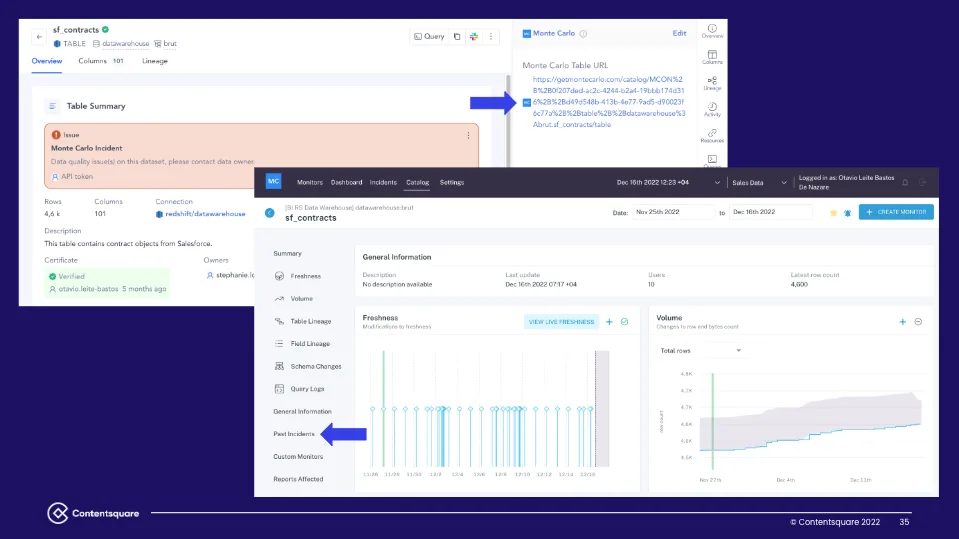Open the three-dot menu next to Slack icon
Screen dimensions: 959x539
(x=491, y=37)
